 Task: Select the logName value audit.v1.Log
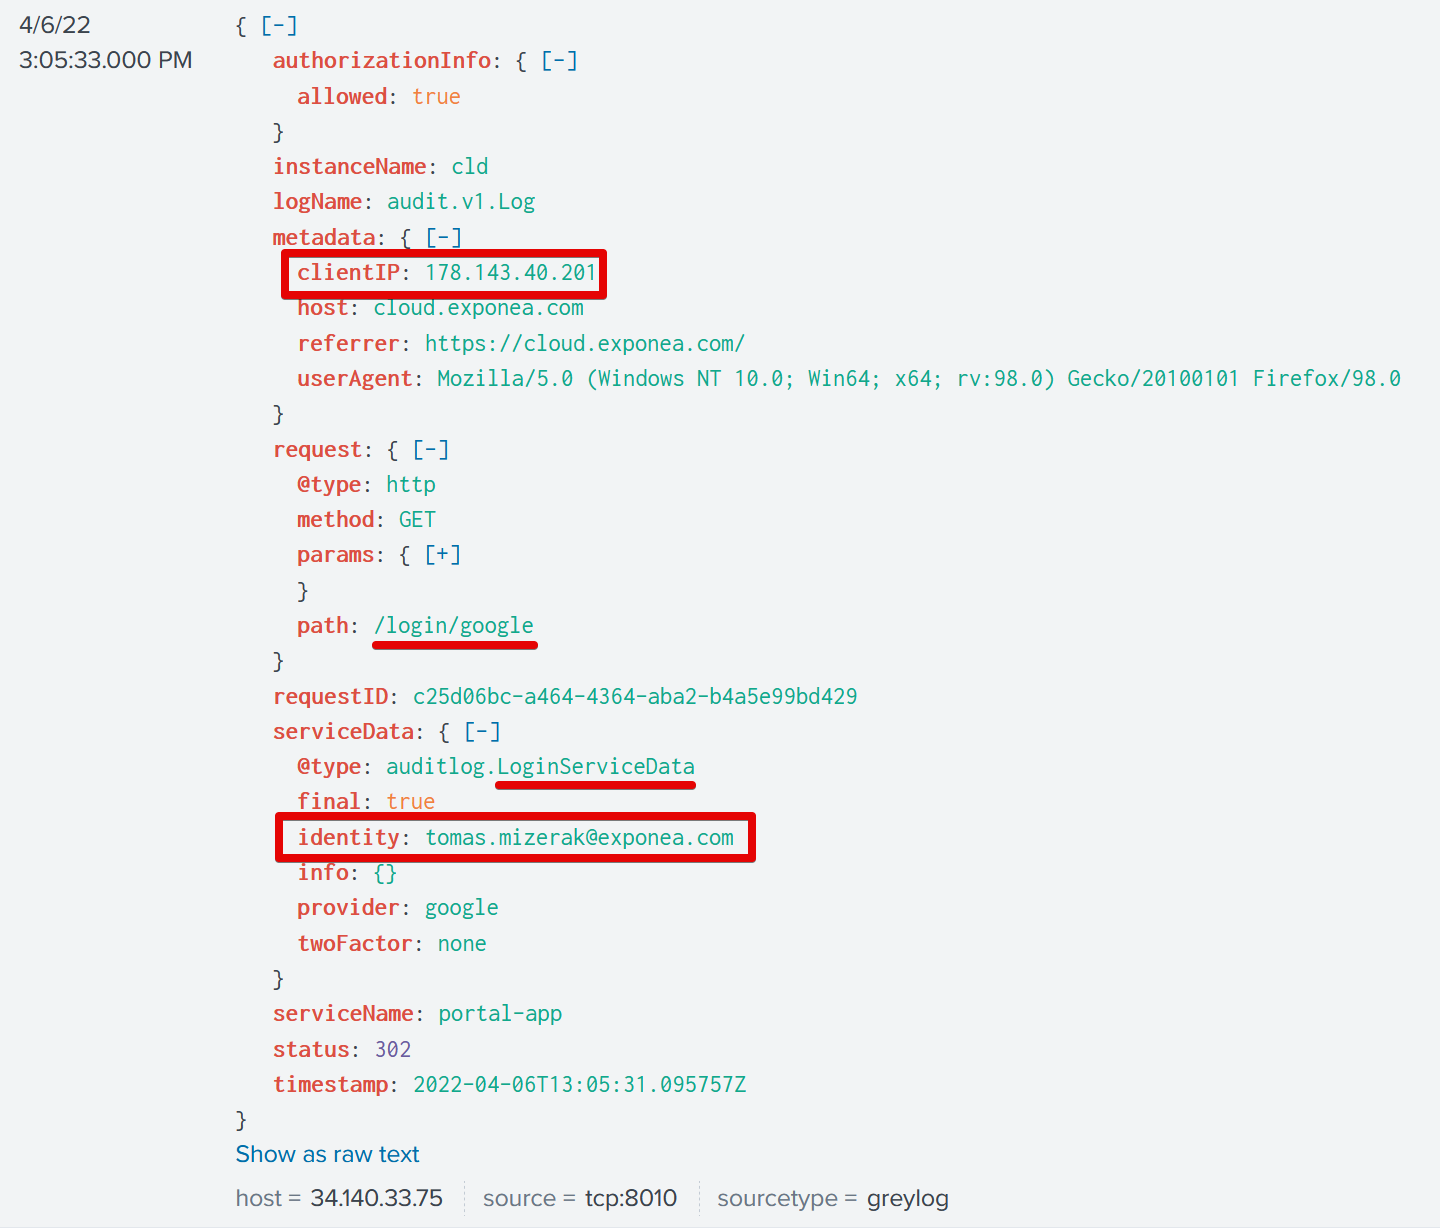click(x=461, y=202)
